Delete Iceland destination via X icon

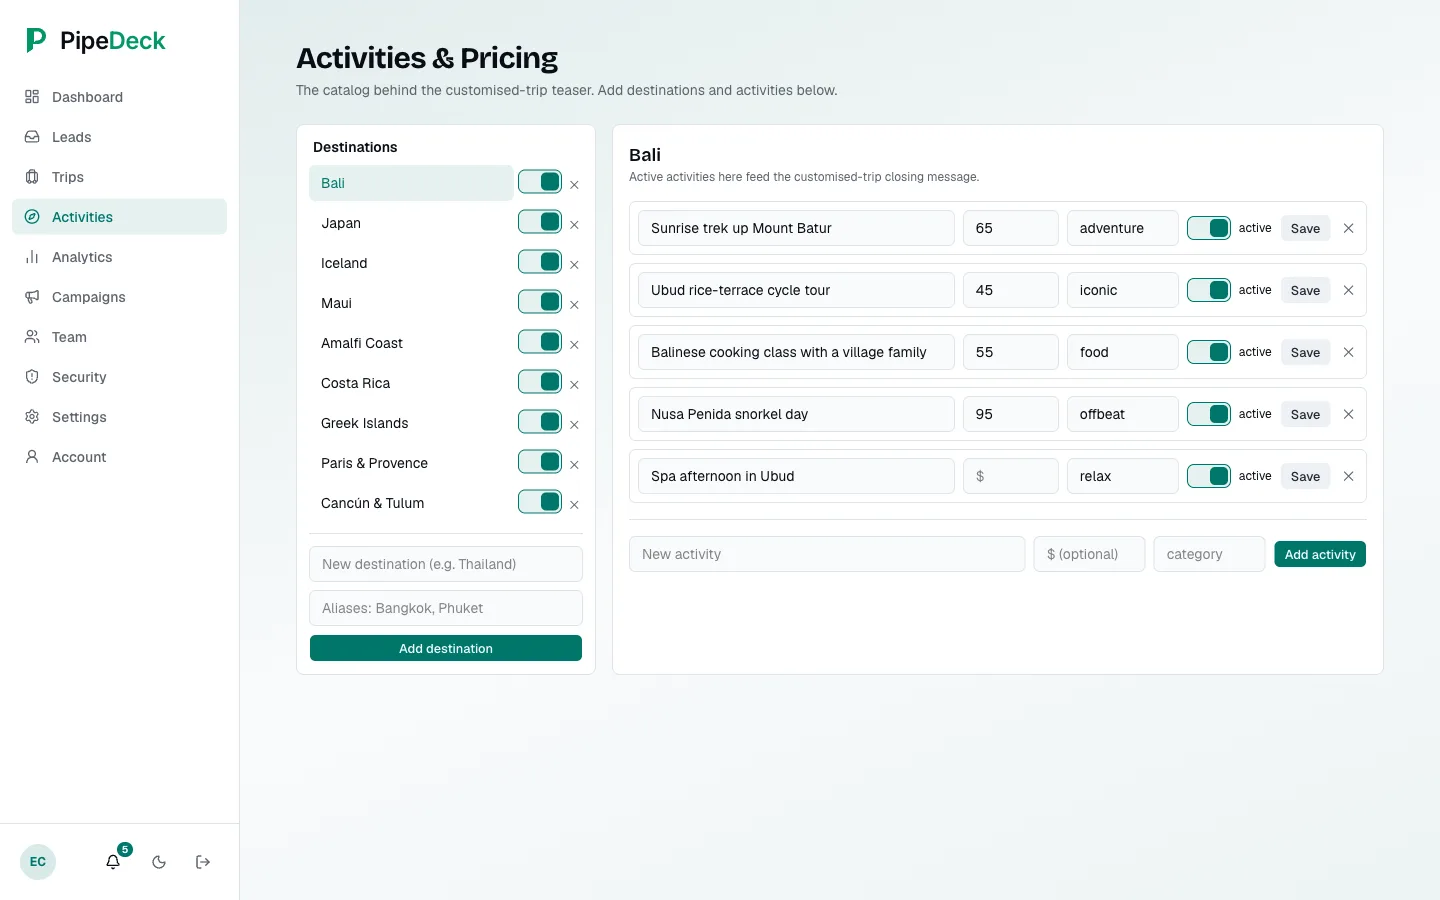coord(574,265)
